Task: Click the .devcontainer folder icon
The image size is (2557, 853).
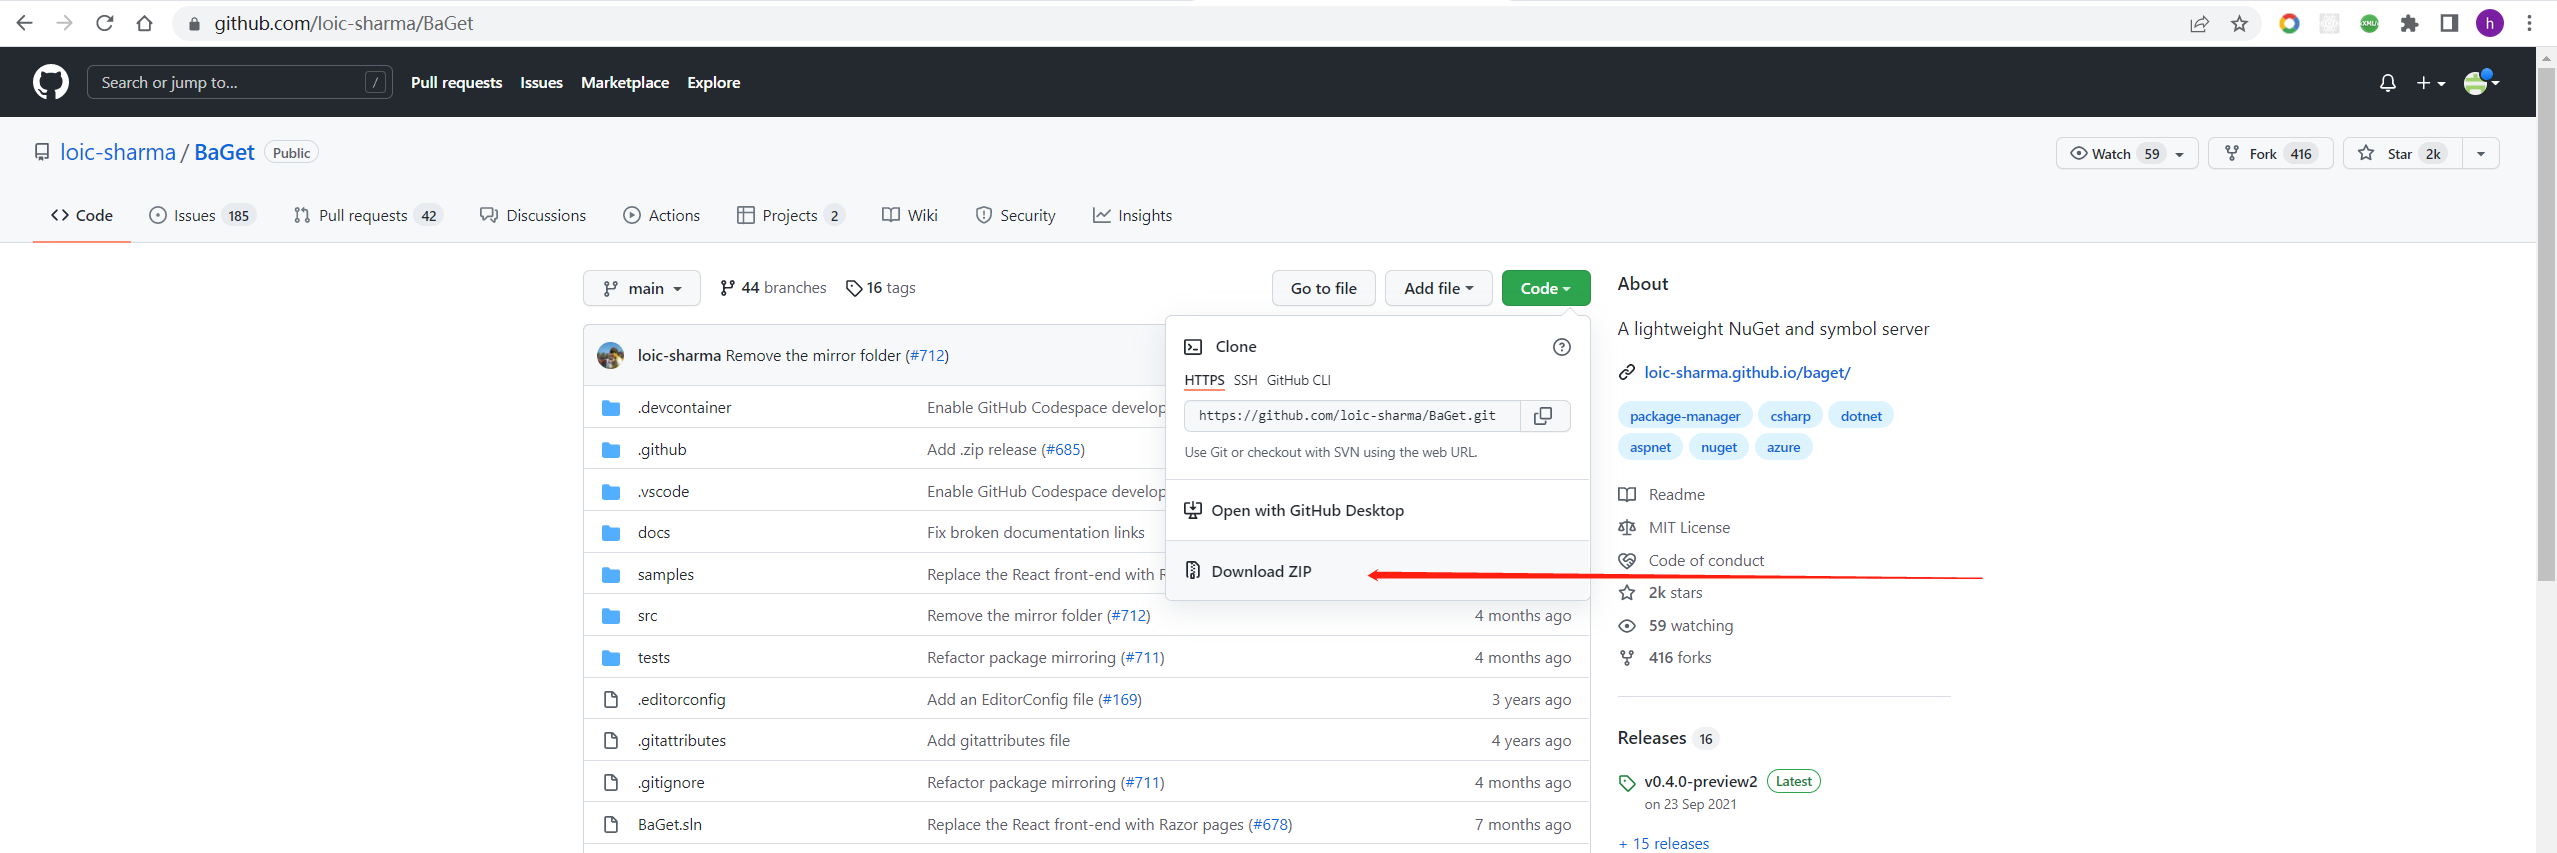Action: (611, 408)
